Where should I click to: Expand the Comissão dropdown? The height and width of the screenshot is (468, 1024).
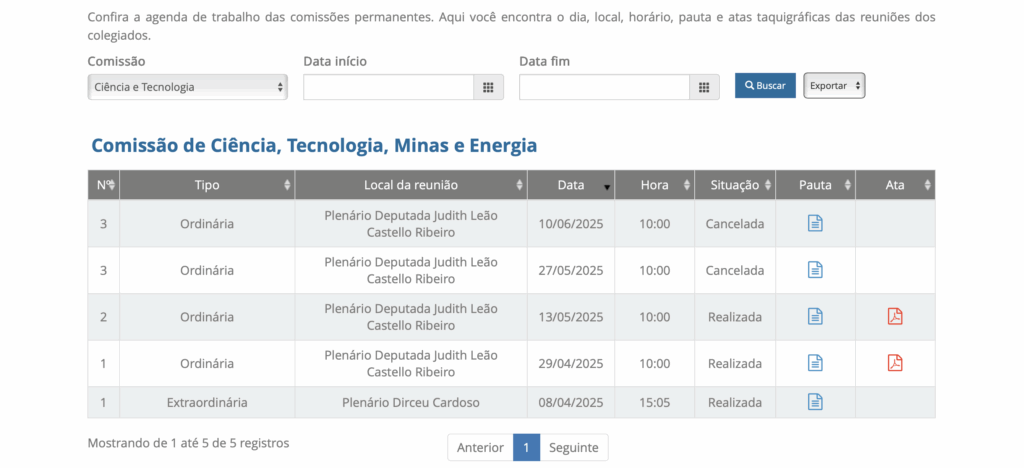[x=187, y=87]
